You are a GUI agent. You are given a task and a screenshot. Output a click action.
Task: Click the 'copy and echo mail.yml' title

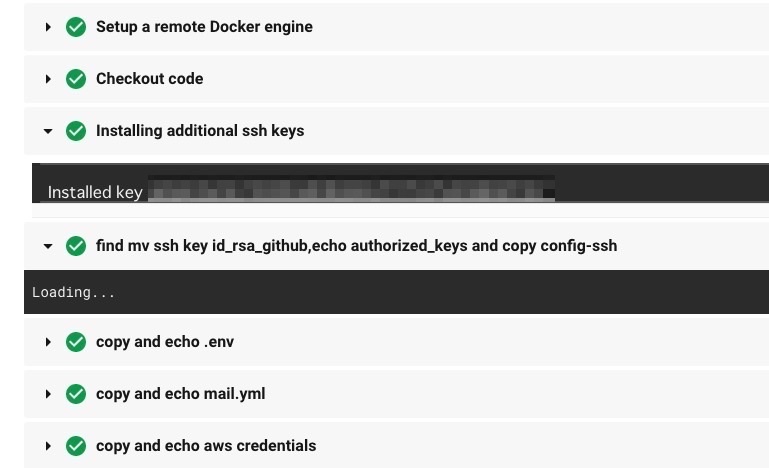click(x=180, y=394)
